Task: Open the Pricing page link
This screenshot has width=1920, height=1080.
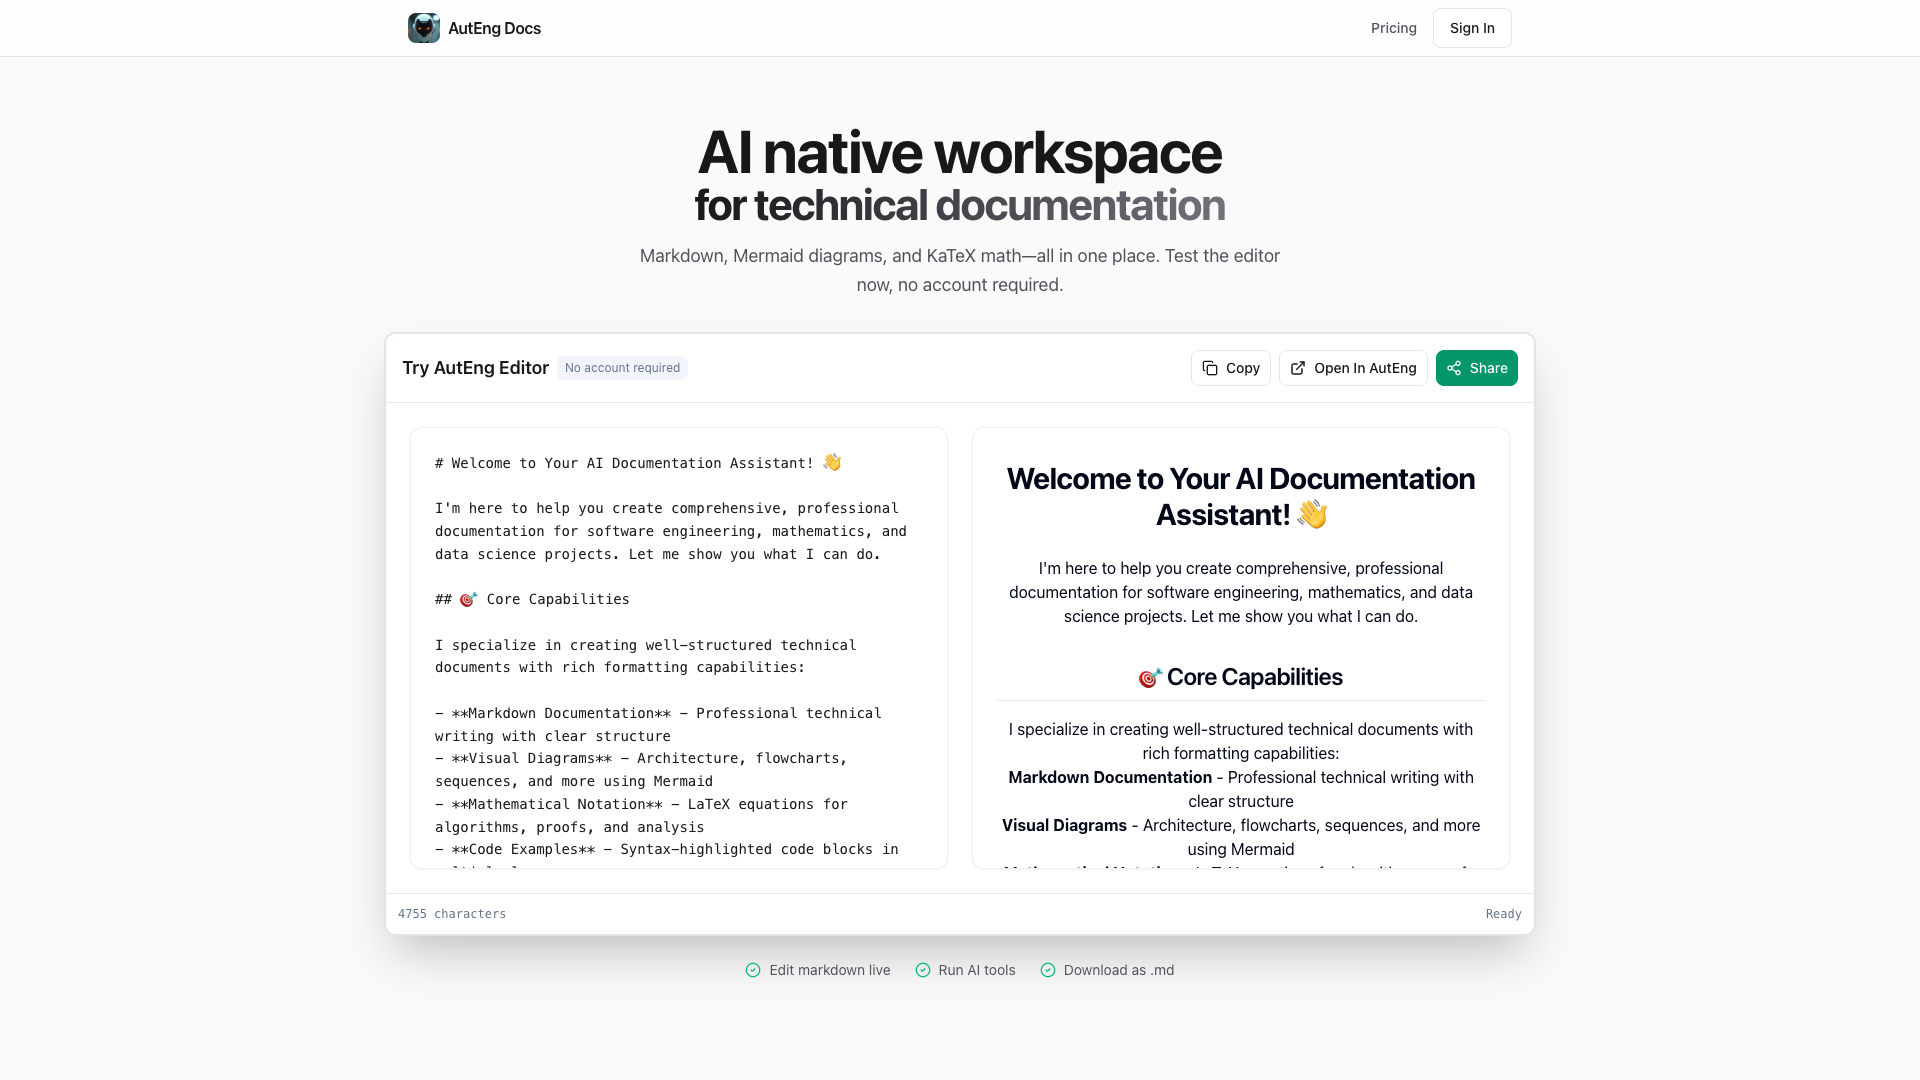Action: (1393, 28)
